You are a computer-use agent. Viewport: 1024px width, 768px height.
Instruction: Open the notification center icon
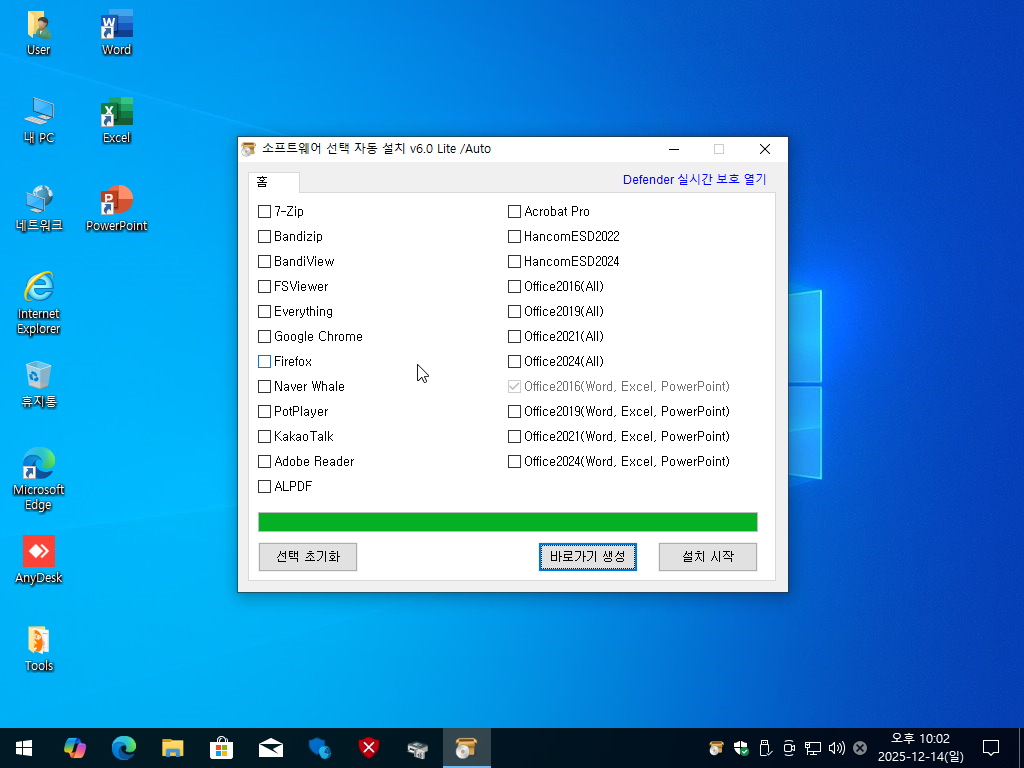(x=991, y=748)
